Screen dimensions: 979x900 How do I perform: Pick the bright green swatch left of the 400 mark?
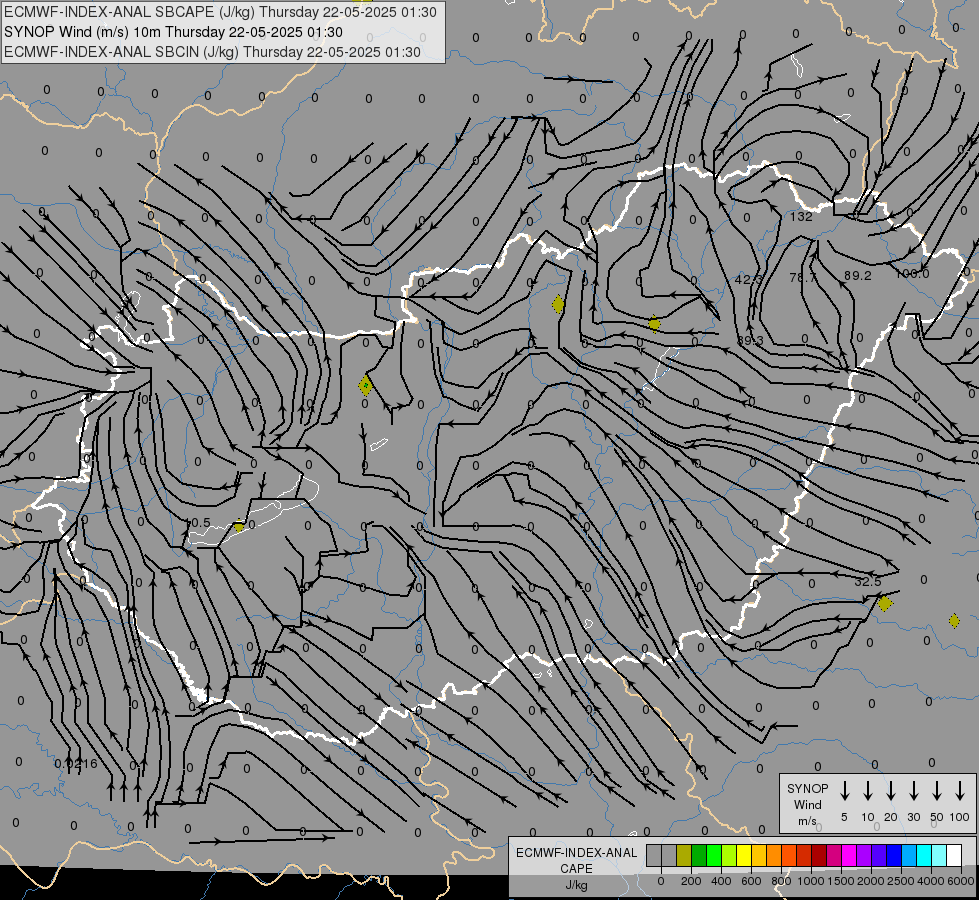pyautogui.click(x=714, y=856)
